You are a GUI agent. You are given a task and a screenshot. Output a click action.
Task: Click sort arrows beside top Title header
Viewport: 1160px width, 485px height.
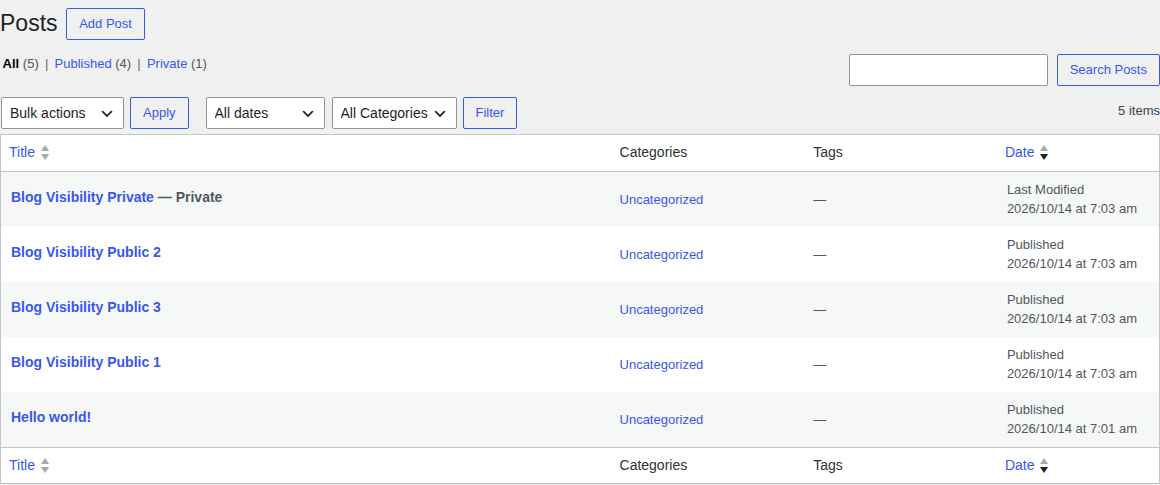point(45,152)
